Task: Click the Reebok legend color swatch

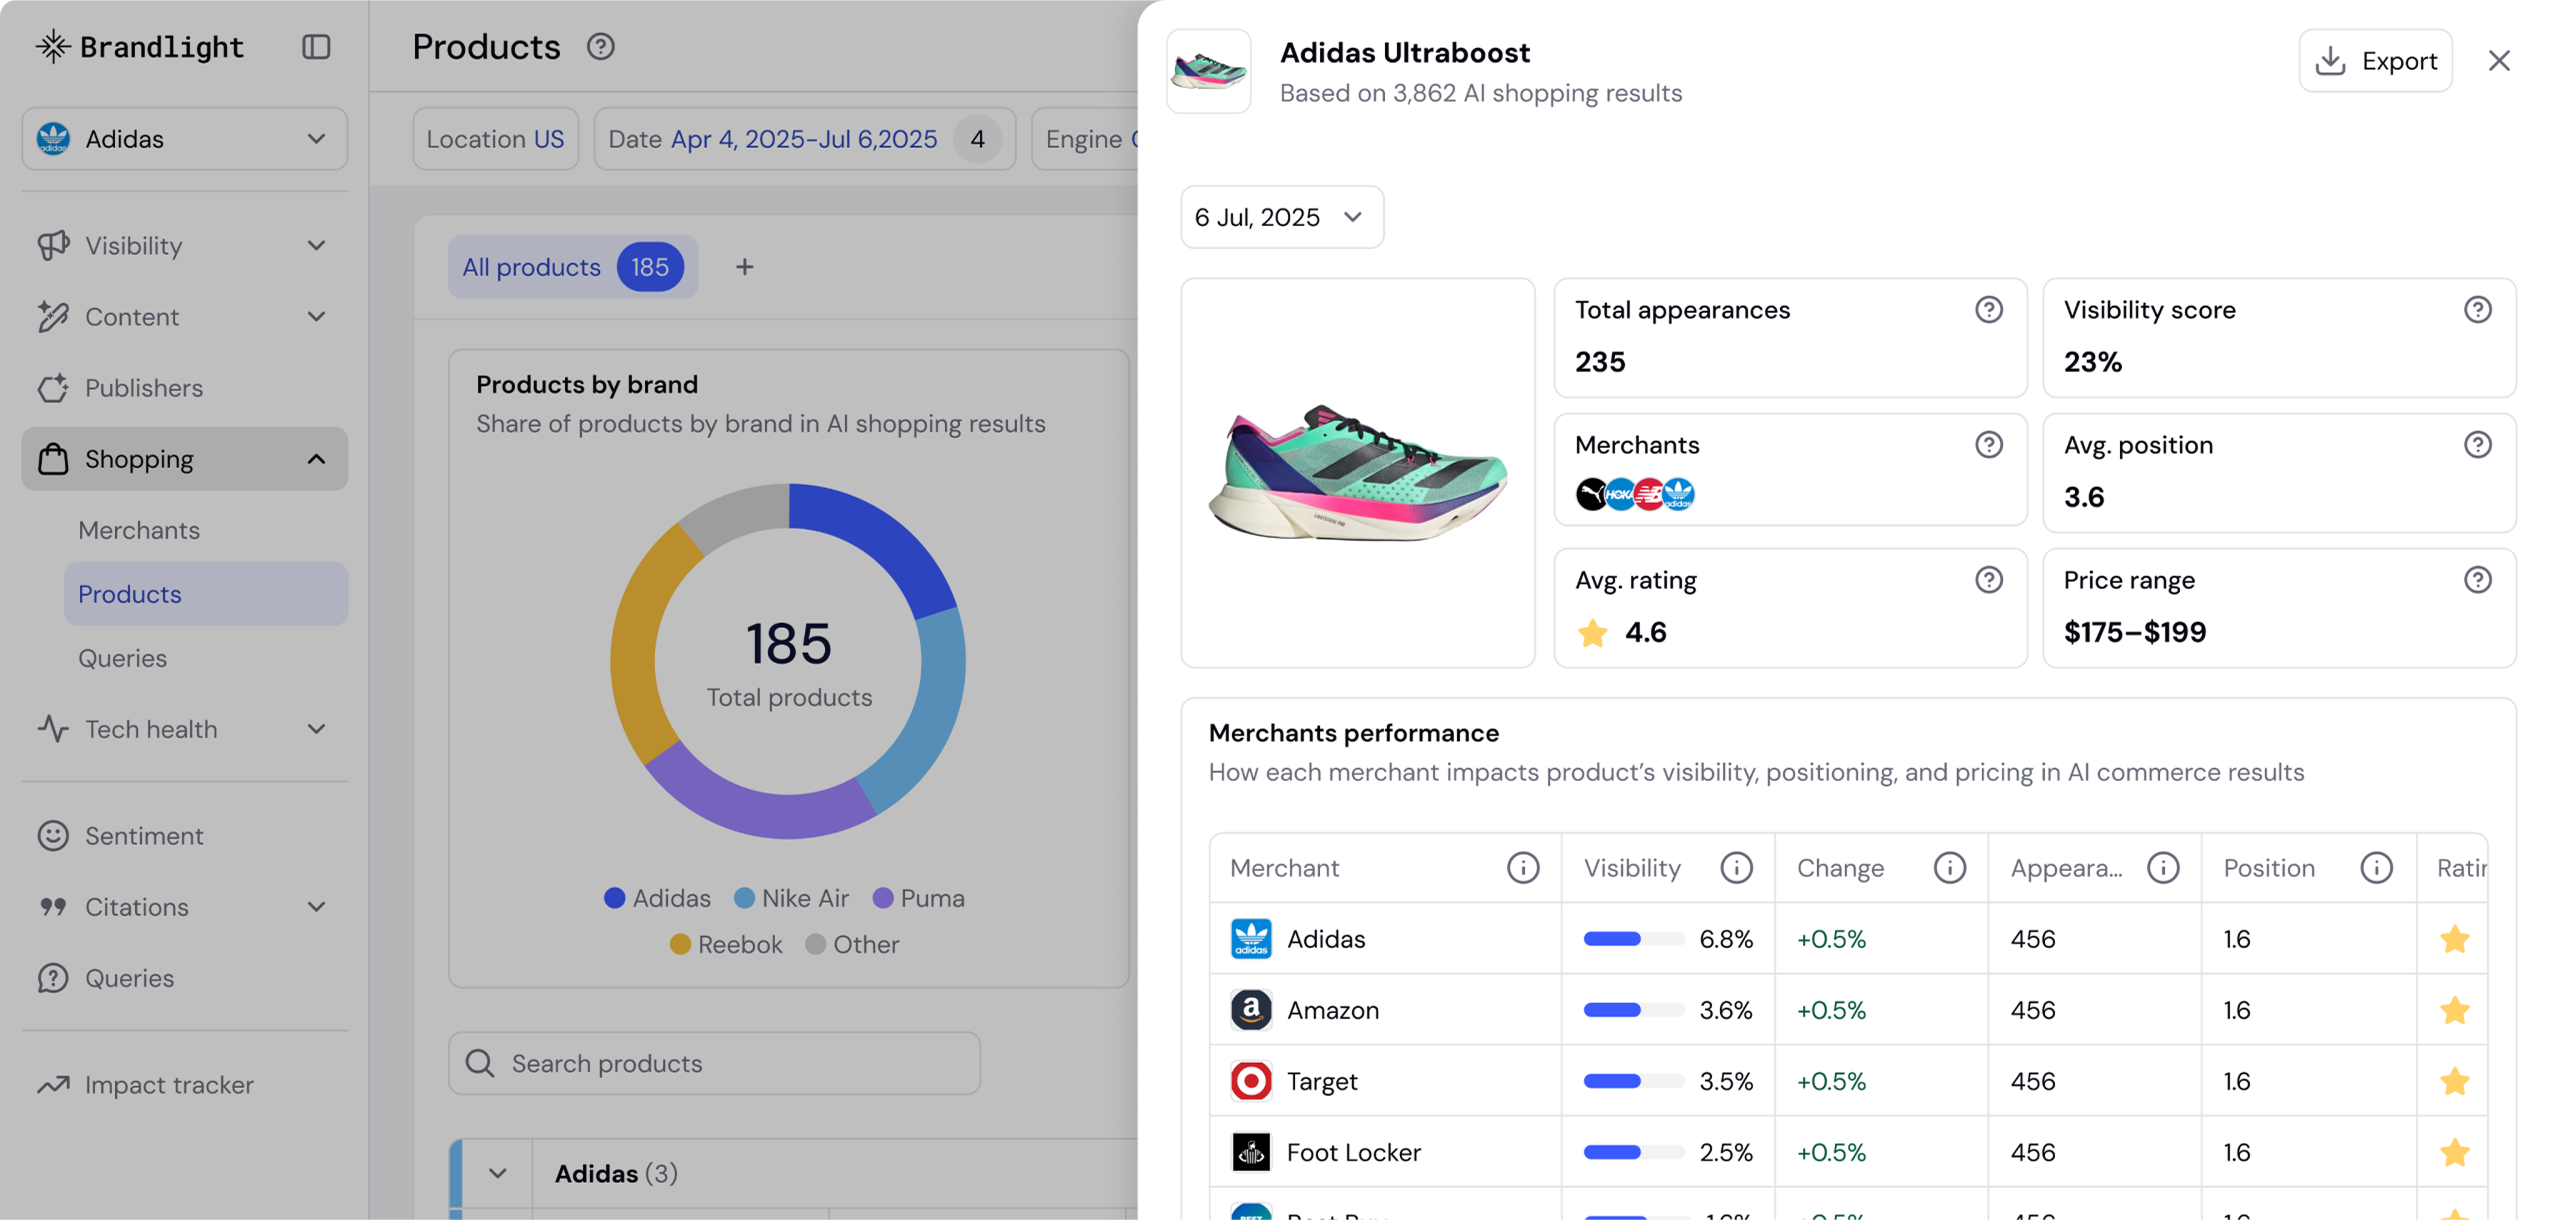Action: [x=680, y=944]
